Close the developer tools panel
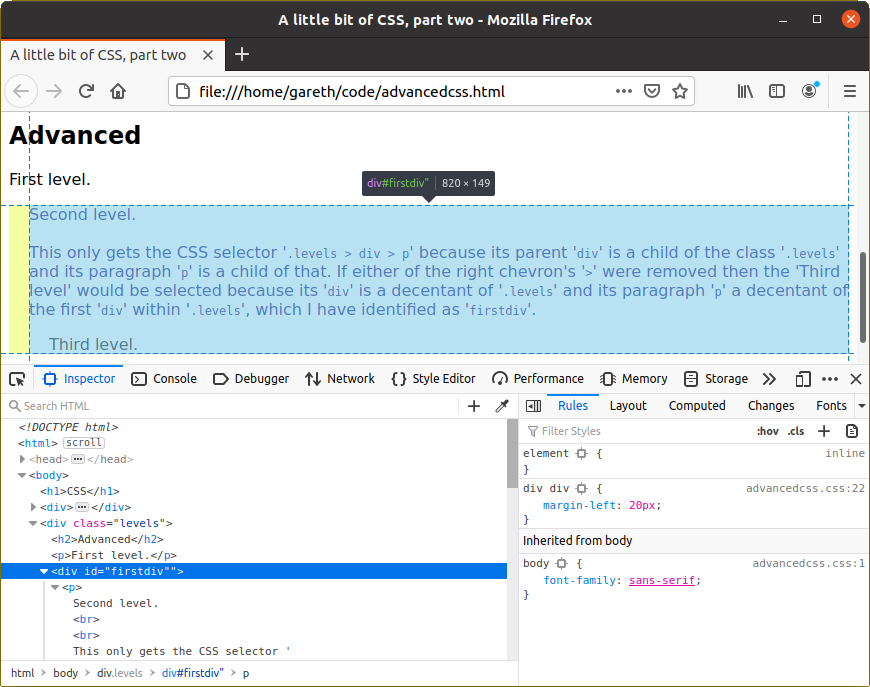This screenshot has width=870, height=687. click(x=856, y=379)
